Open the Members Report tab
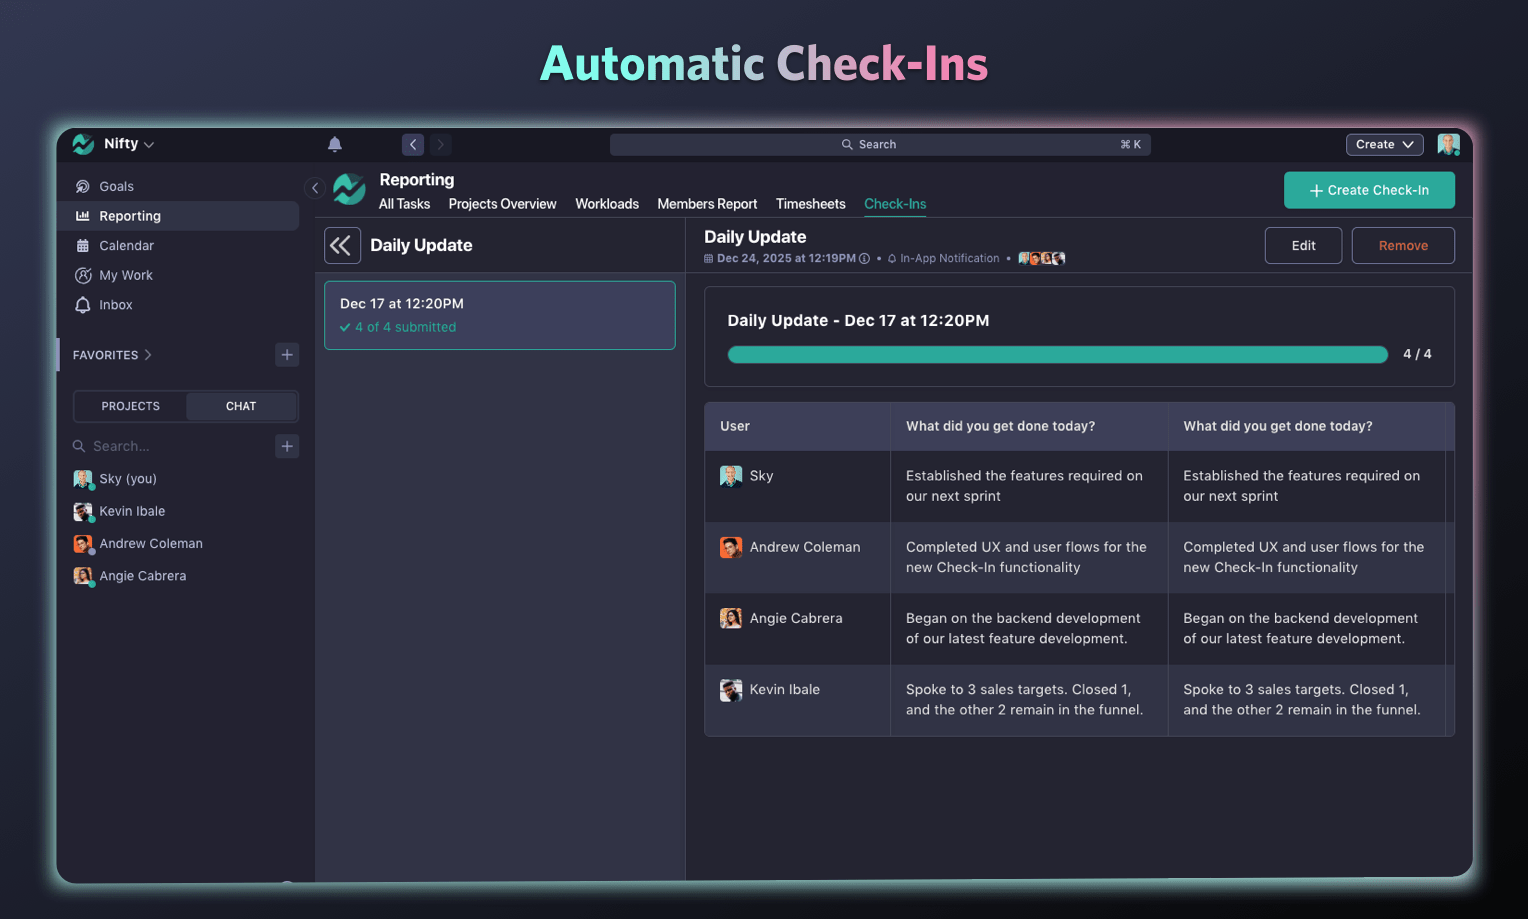The width and height of the screenshot is (1528, 919). (707, 204)
